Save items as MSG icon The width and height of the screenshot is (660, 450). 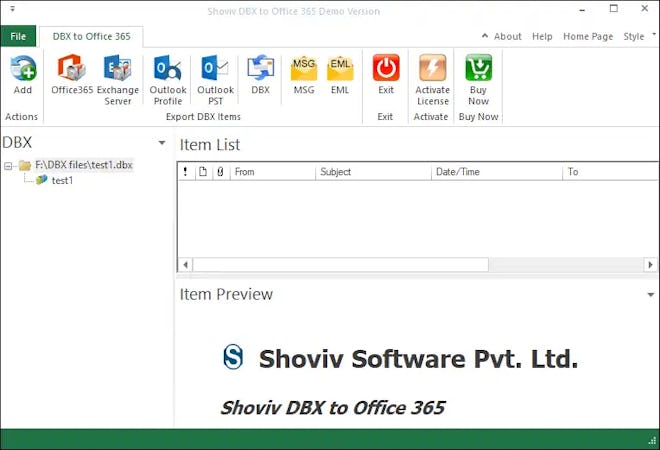pyautogui.click(x=303, y=69)
